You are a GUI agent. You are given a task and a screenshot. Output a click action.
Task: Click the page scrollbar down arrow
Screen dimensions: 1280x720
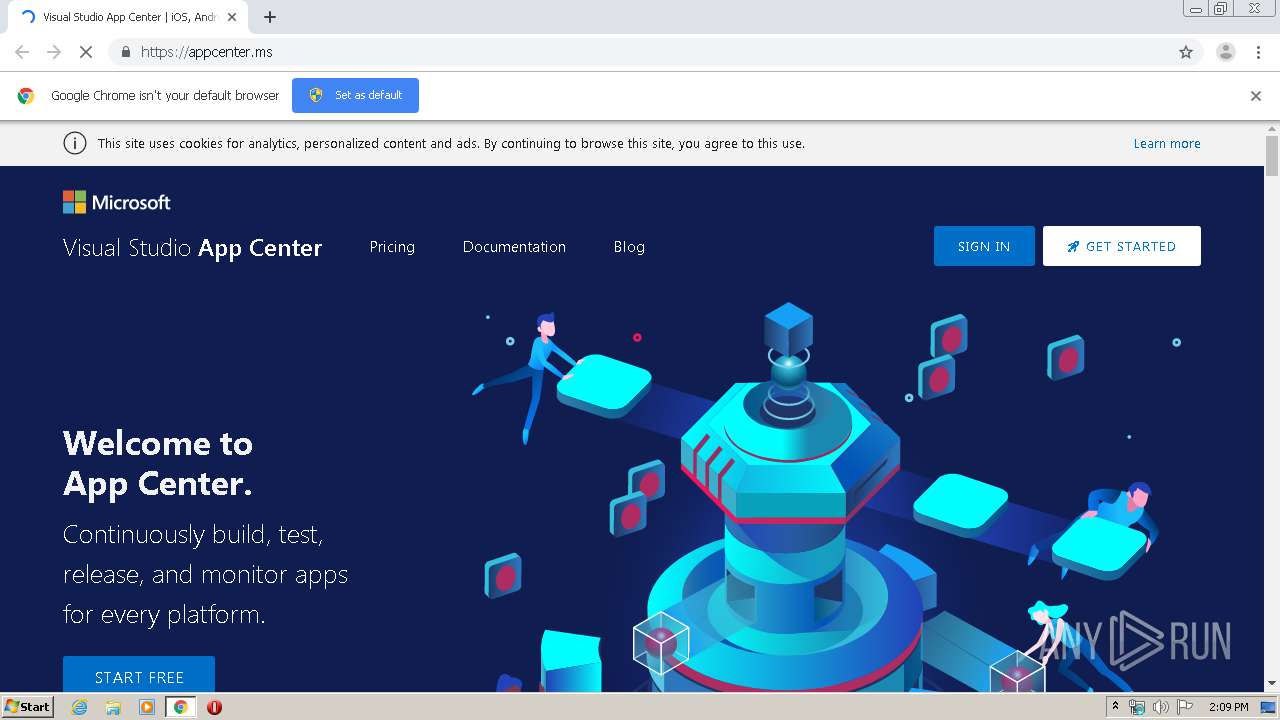tap(1272, 684)
